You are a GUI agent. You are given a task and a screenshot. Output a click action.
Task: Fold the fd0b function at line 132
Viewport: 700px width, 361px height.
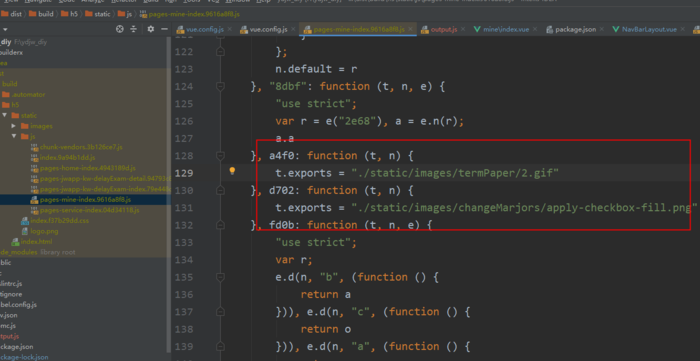tap(220, 225)
